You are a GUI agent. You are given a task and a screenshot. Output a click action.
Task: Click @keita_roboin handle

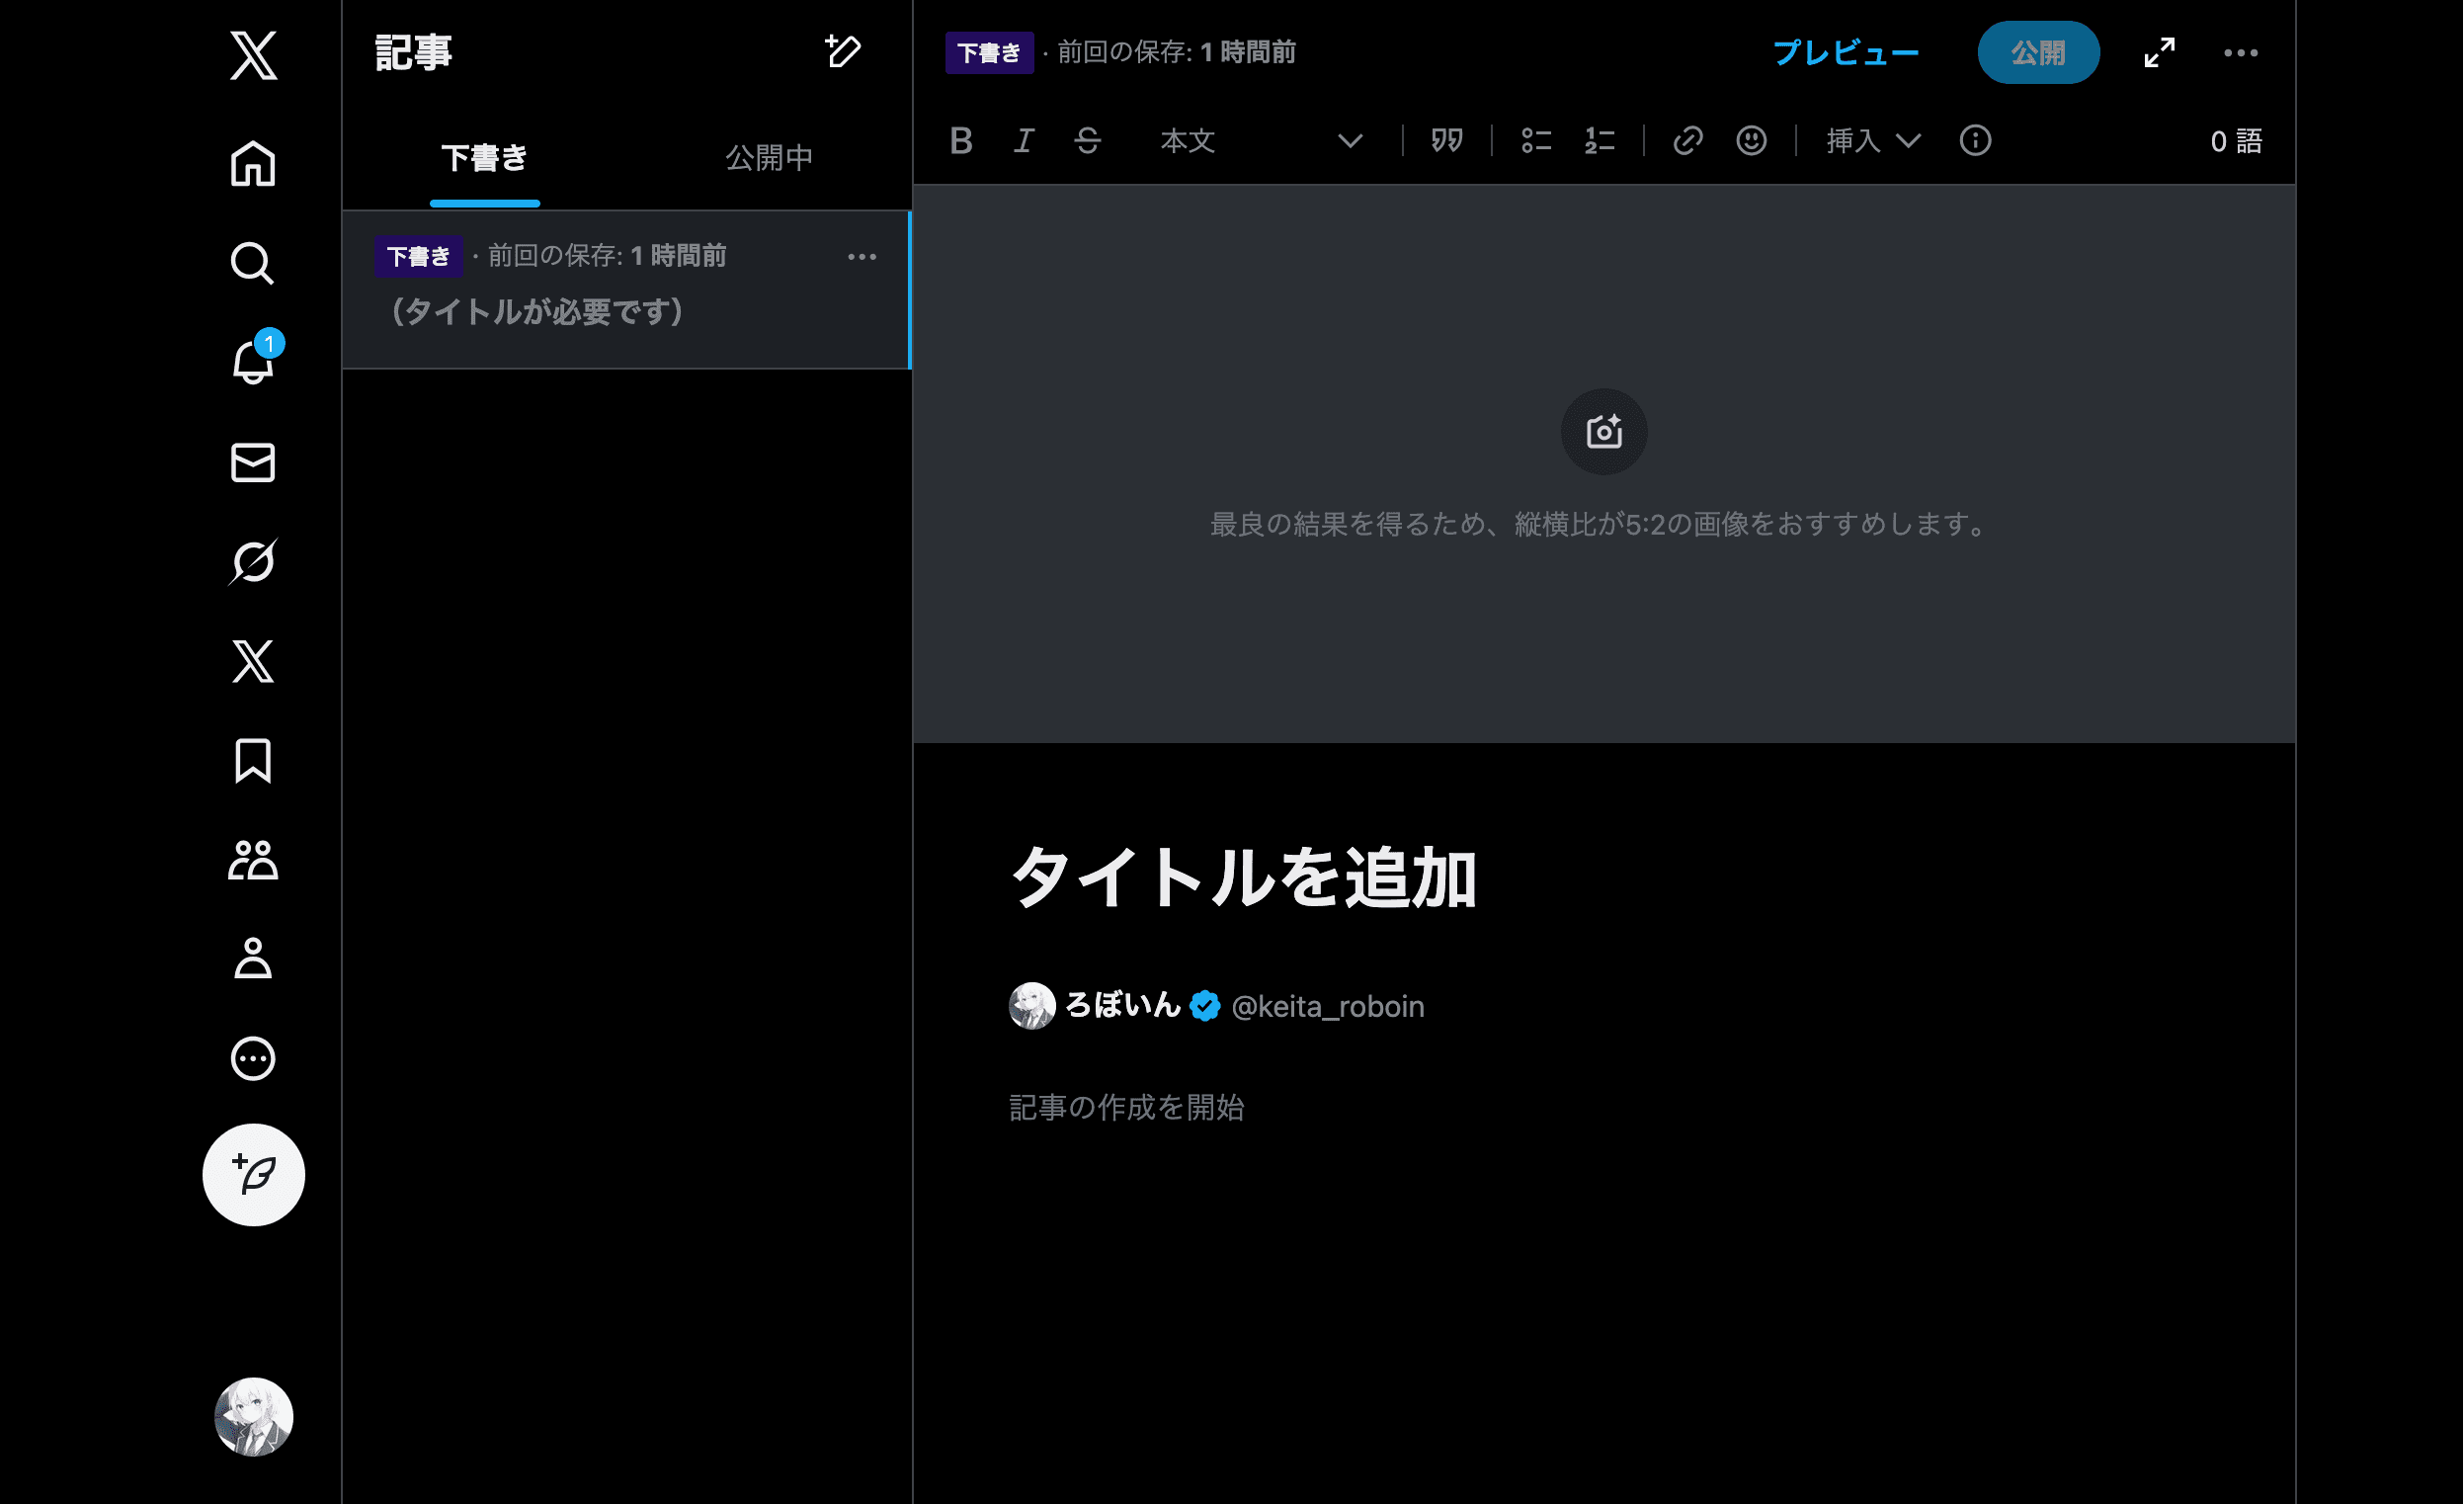(x=1327, y=1006)
